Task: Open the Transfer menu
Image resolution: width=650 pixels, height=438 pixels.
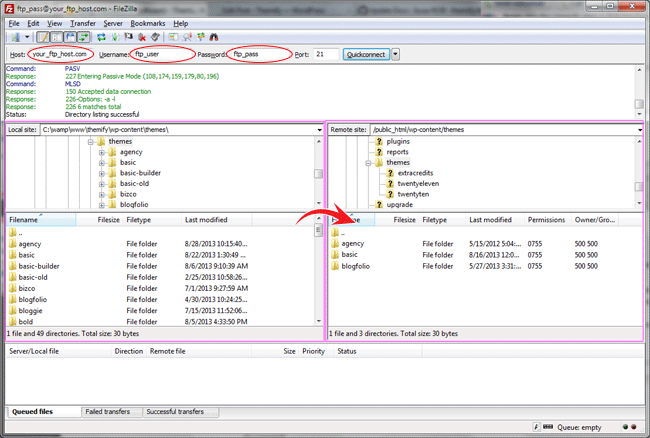Action: [83, 24]
